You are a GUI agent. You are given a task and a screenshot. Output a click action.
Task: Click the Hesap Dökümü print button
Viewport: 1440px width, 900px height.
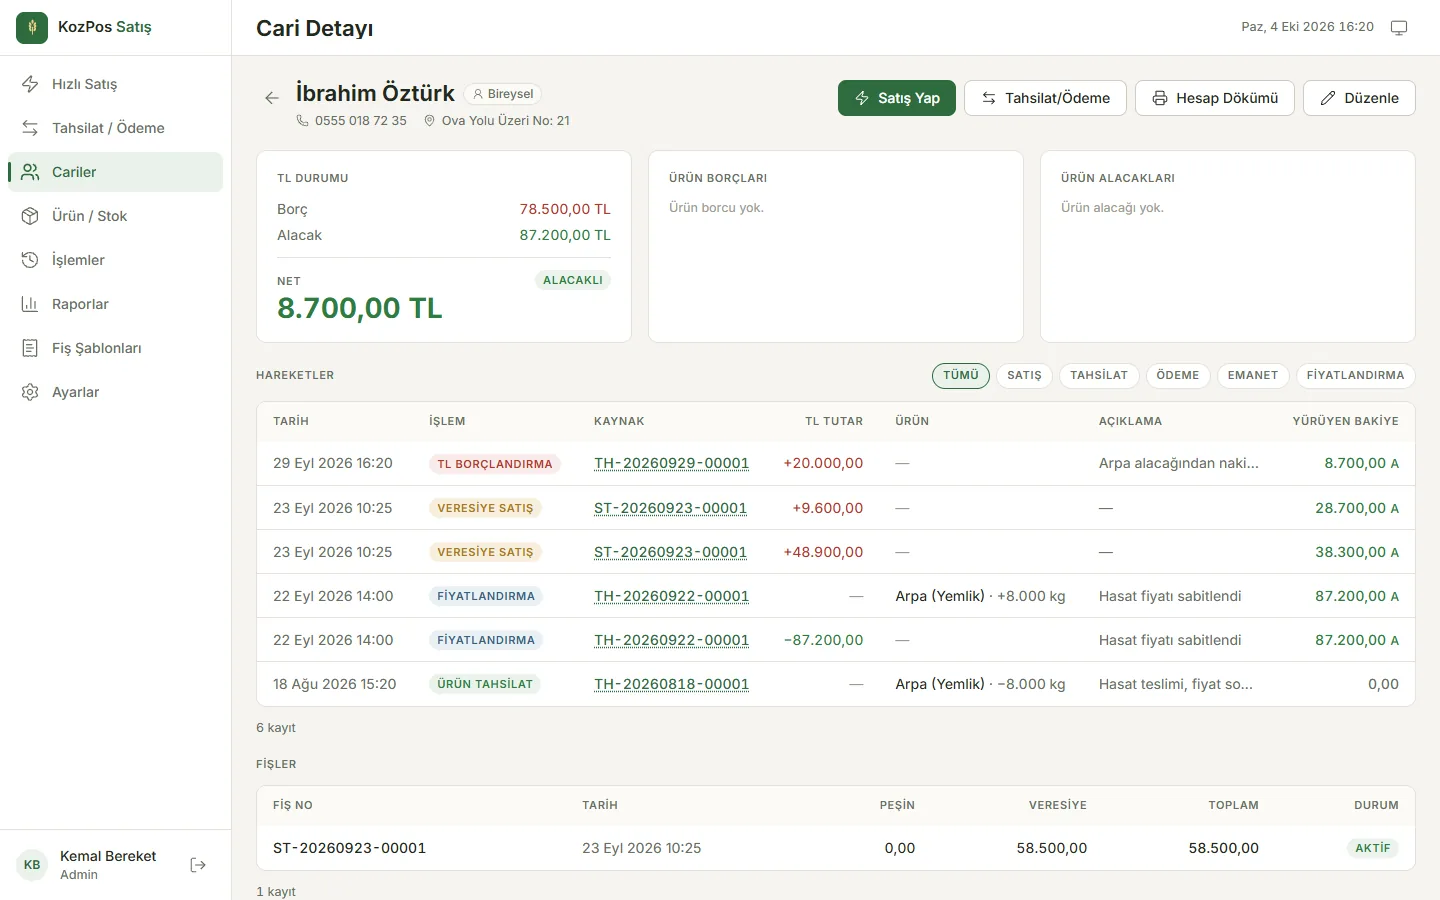coord(1215,98)
